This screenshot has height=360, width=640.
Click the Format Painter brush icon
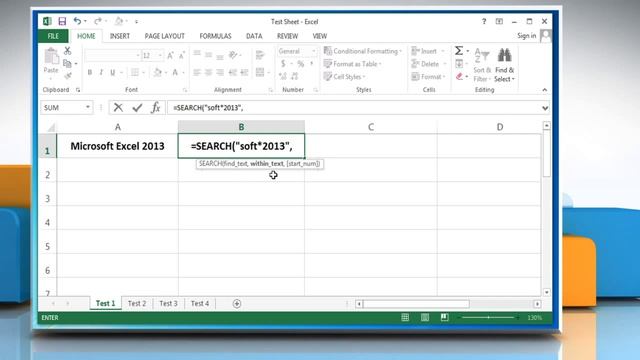(x=68, y=76)
